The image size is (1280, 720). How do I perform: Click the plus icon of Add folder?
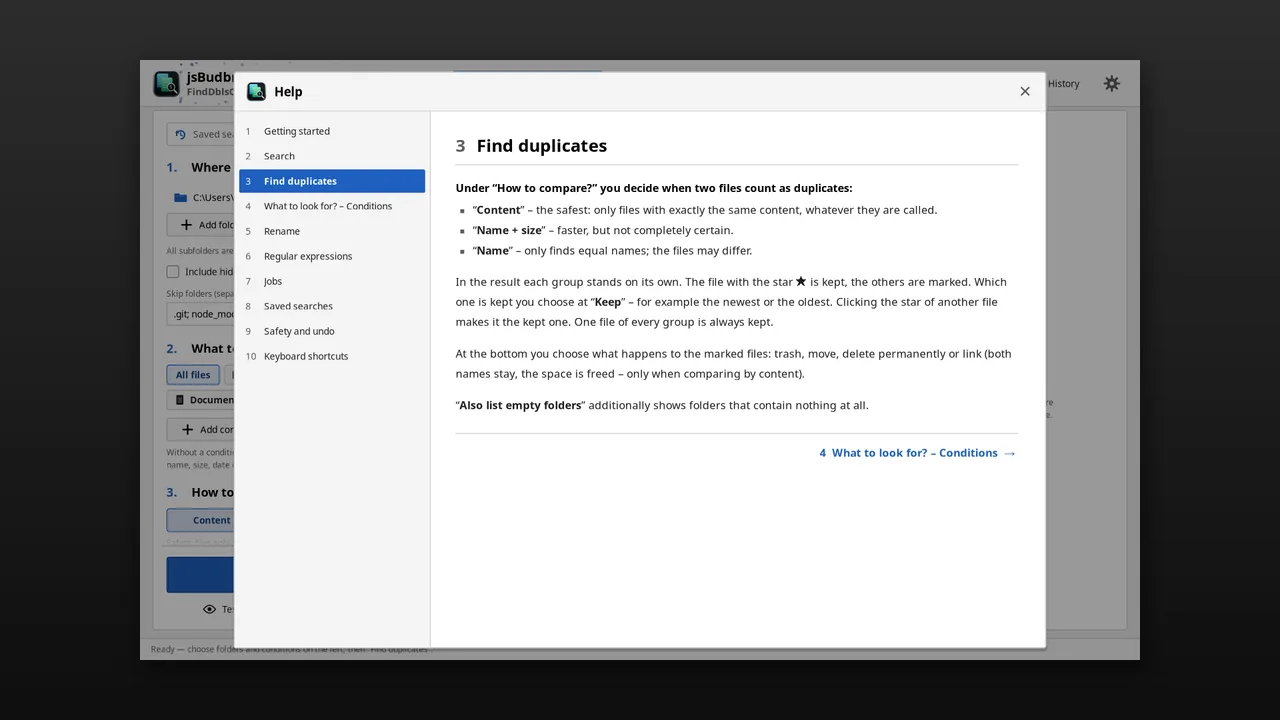186,225
